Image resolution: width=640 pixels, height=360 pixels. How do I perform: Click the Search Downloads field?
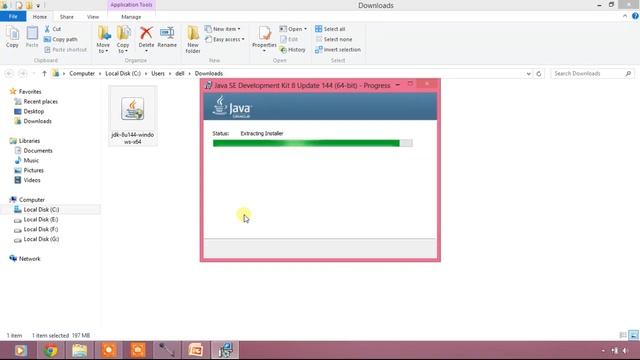592,73
